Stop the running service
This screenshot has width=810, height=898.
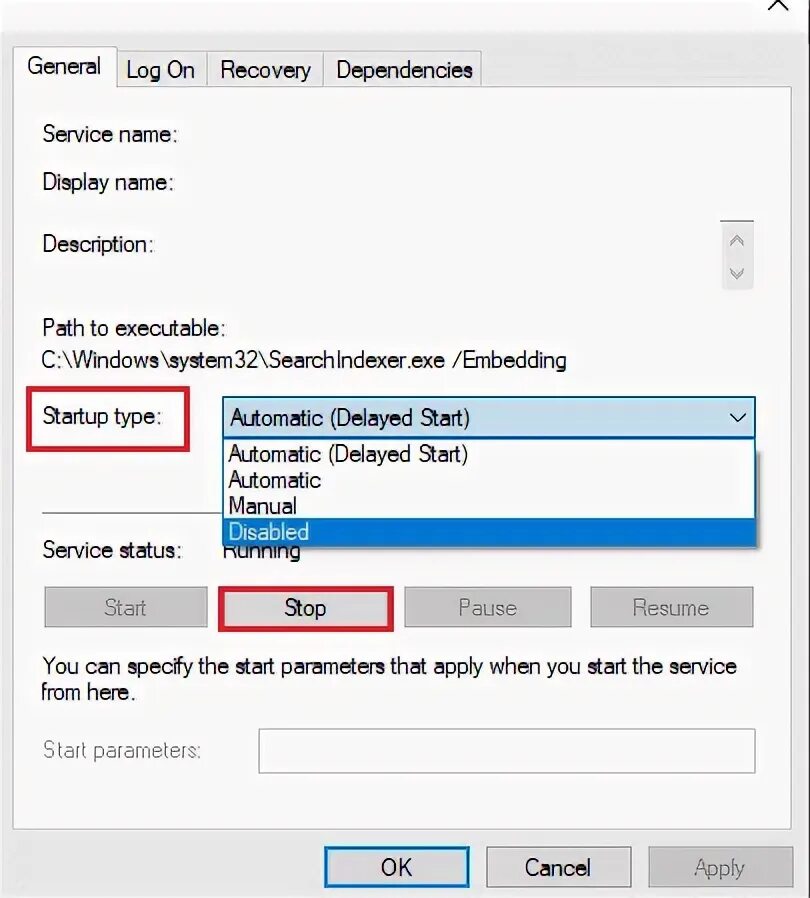(x=306, y=608)
